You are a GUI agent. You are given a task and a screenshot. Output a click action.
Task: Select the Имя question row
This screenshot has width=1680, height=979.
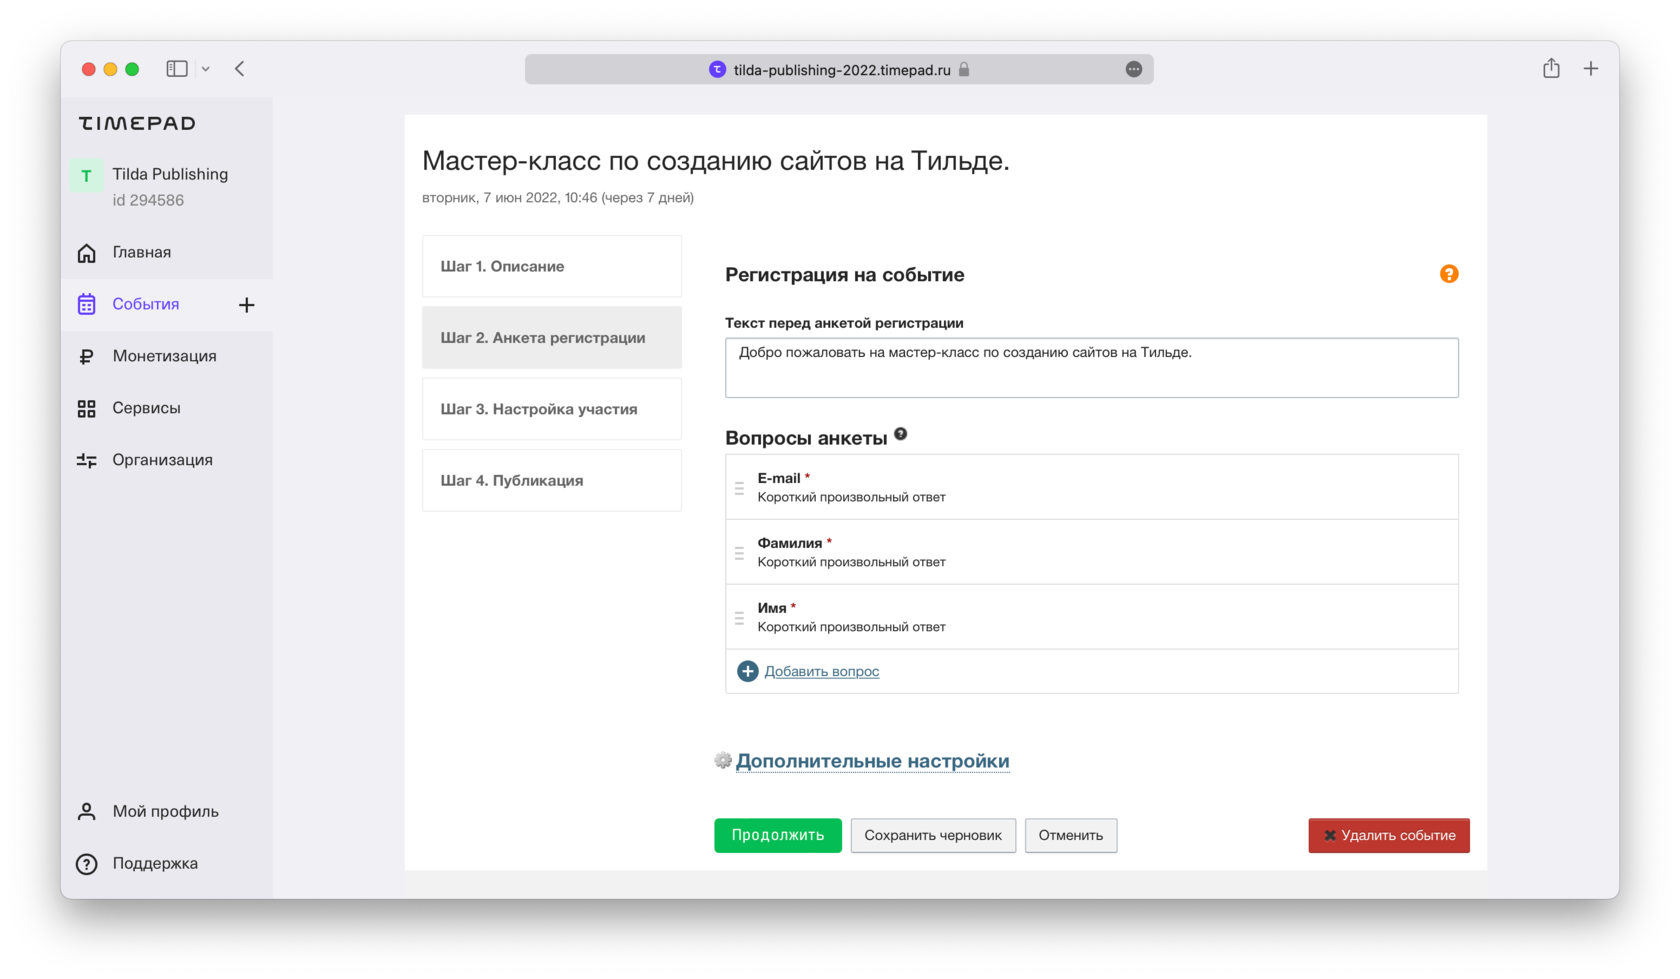1092,617
